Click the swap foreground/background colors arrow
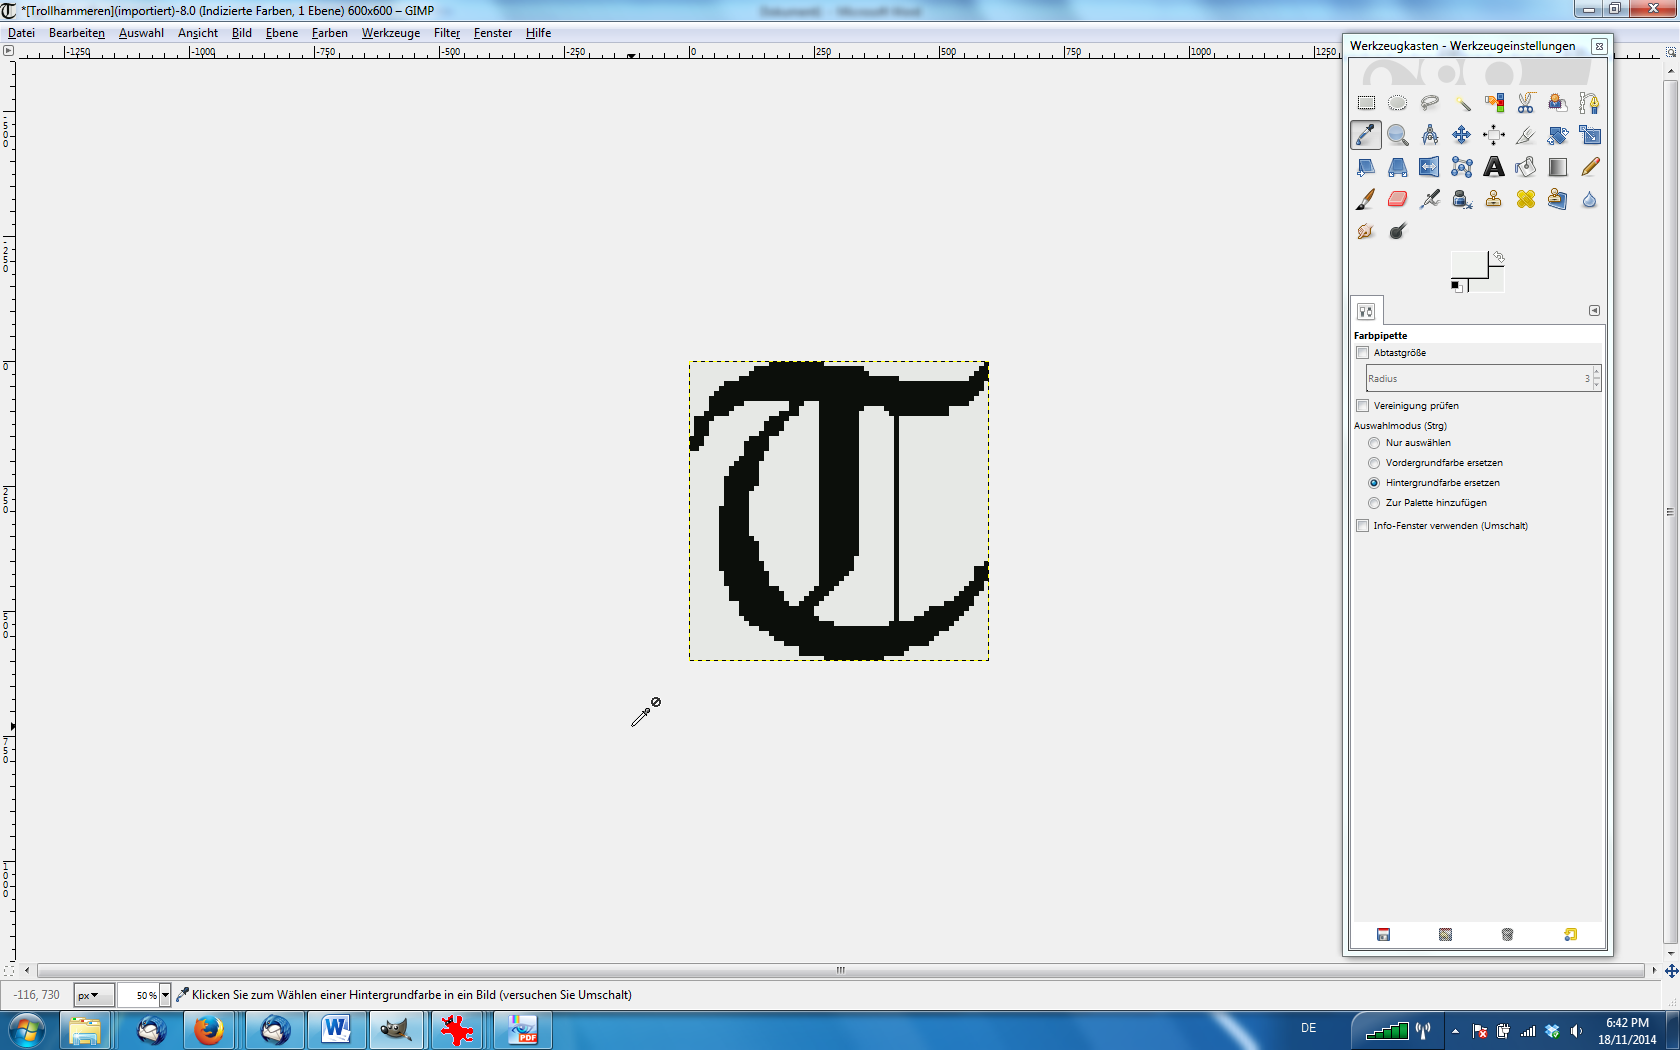Image resolution: width=1680 pixels, height=1050 pixels. click(1498, 257)
